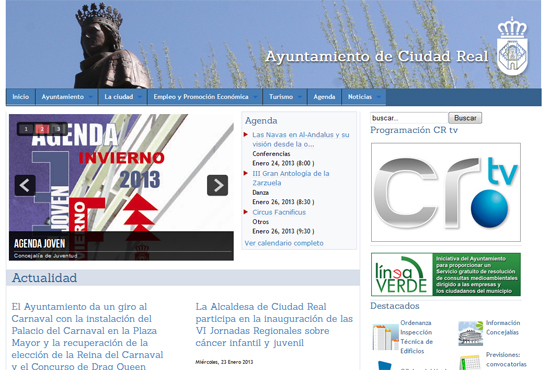
Task: Open the III Gran Antología de la Zarzuela event
Action: (291, 178)
